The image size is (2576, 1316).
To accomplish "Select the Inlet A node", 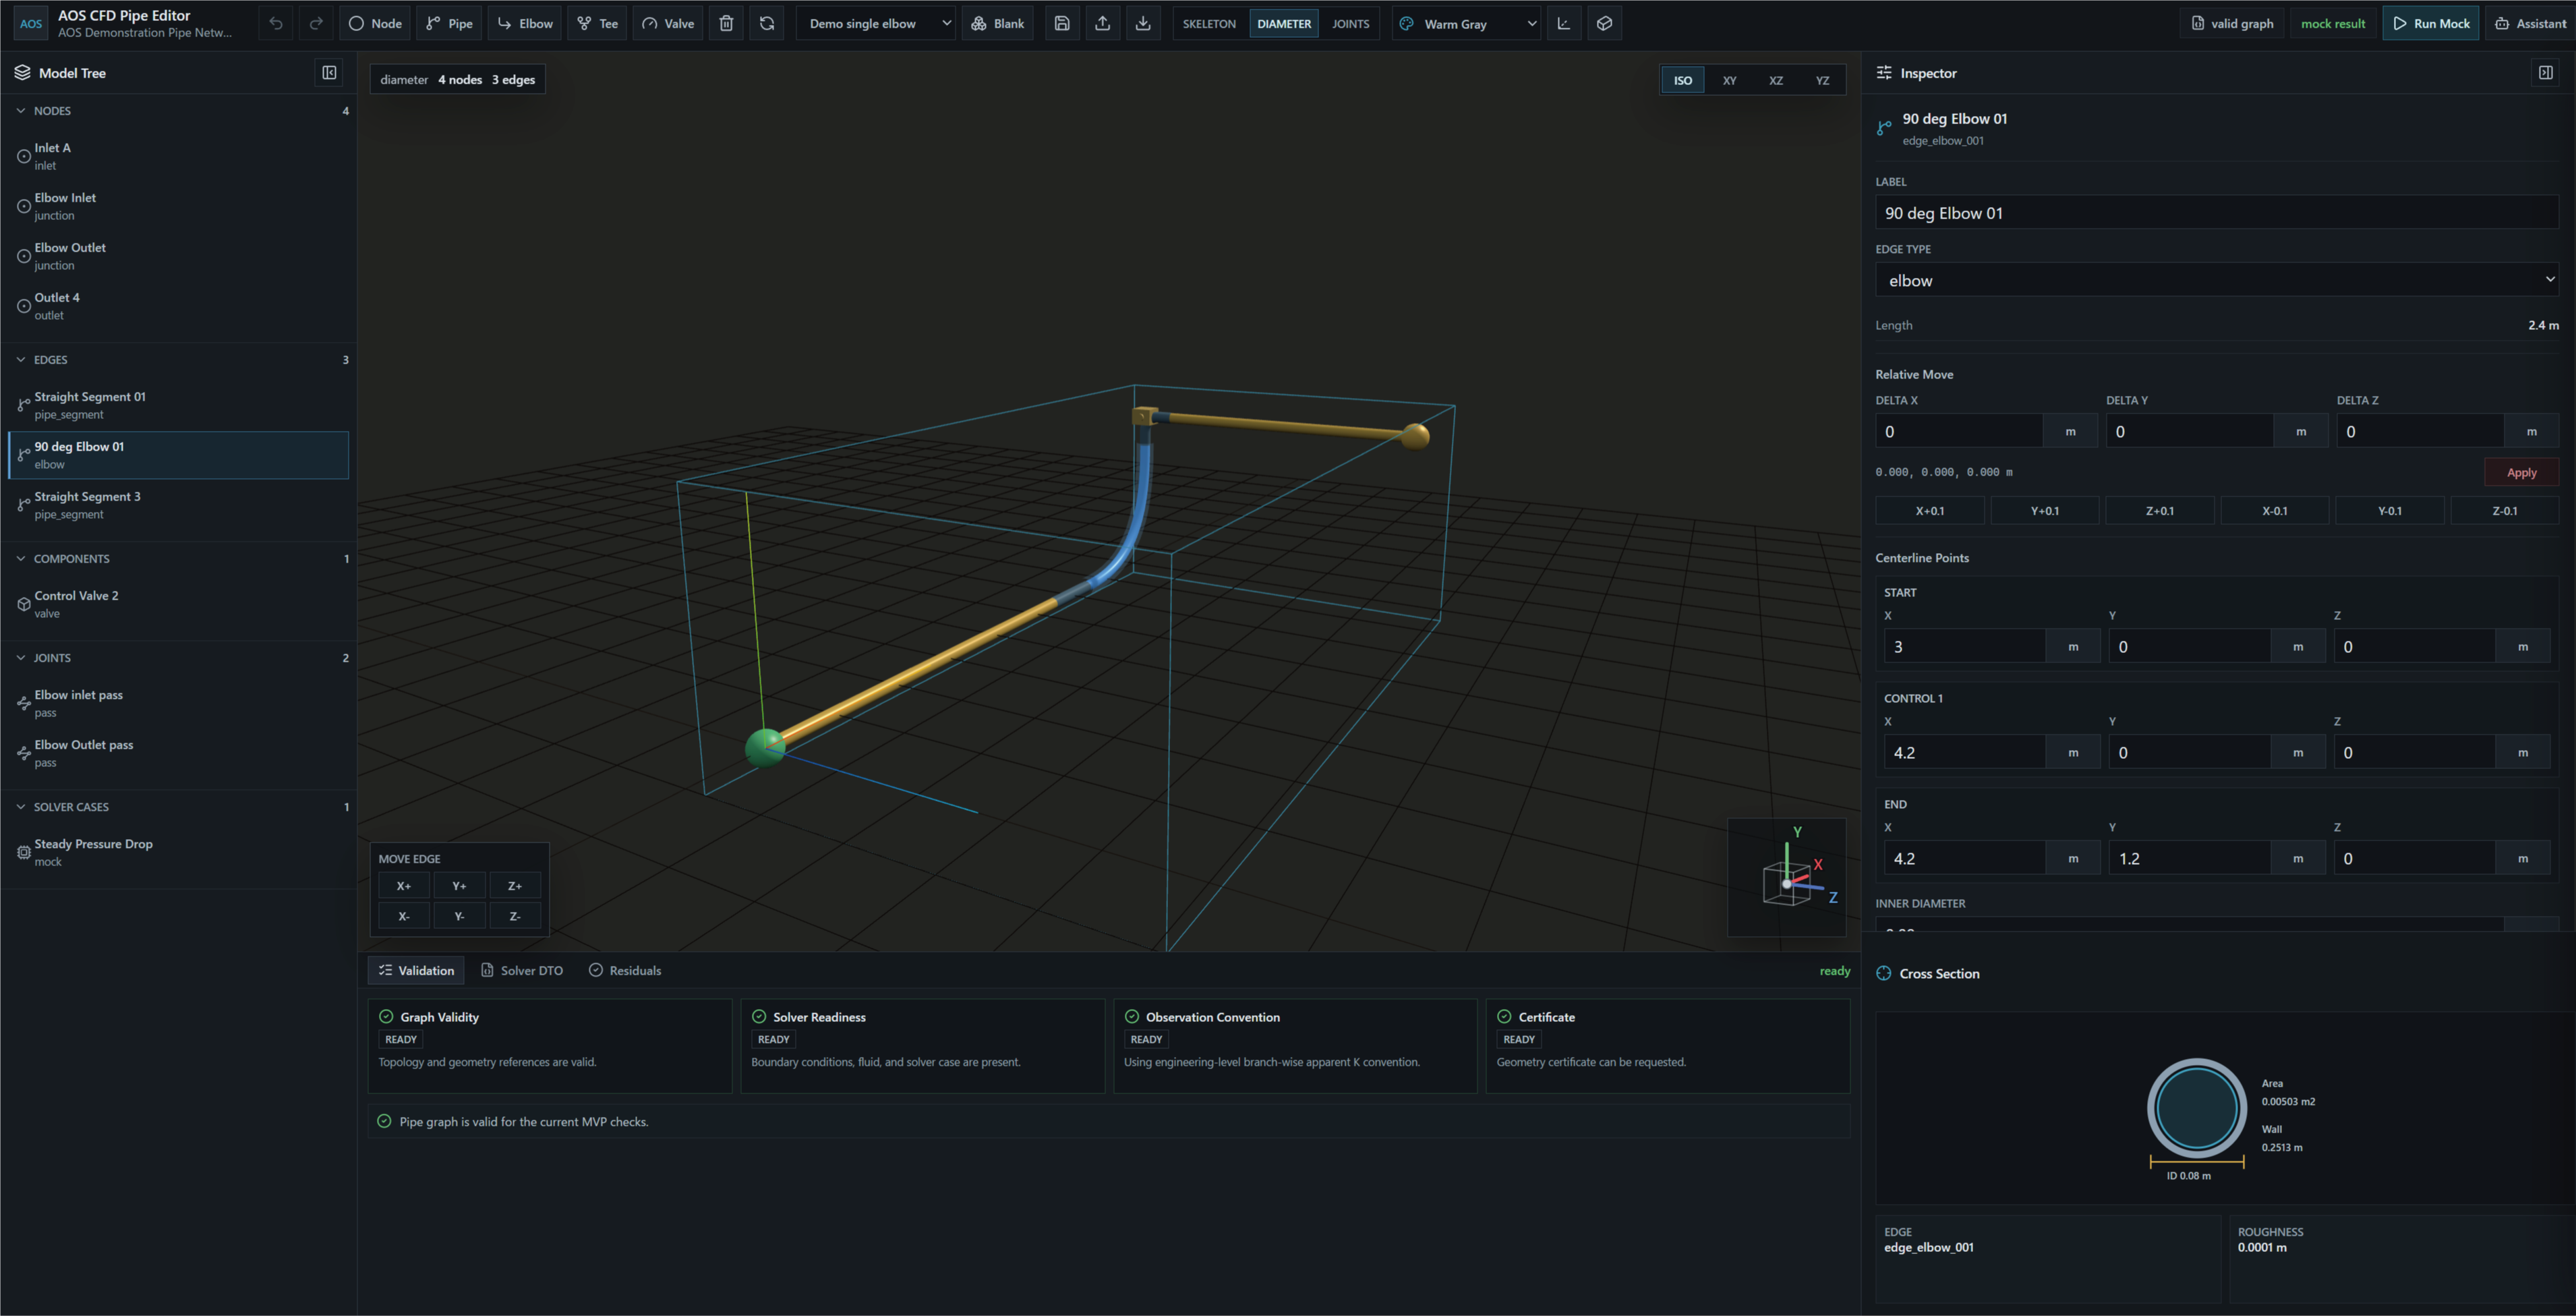I will (x=178, y=156).
